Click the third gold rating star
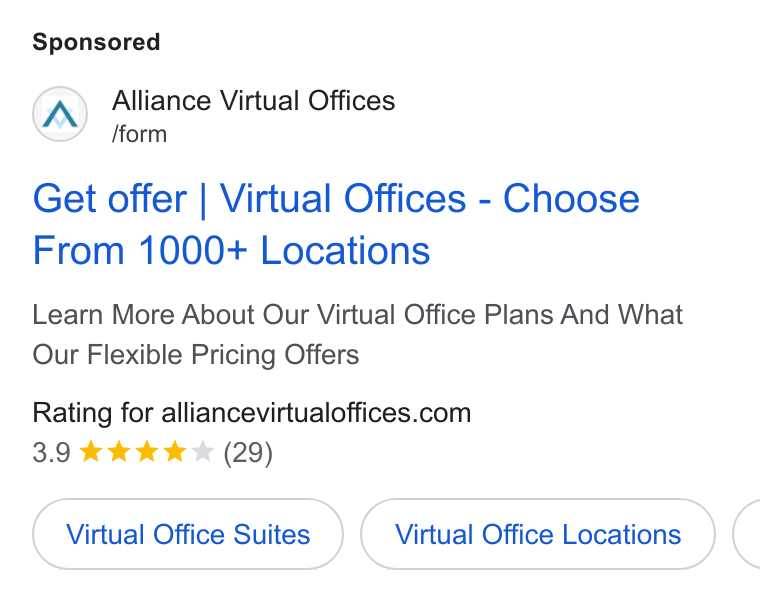This screenshot has width=760, height=602. [x=147, y=452]
